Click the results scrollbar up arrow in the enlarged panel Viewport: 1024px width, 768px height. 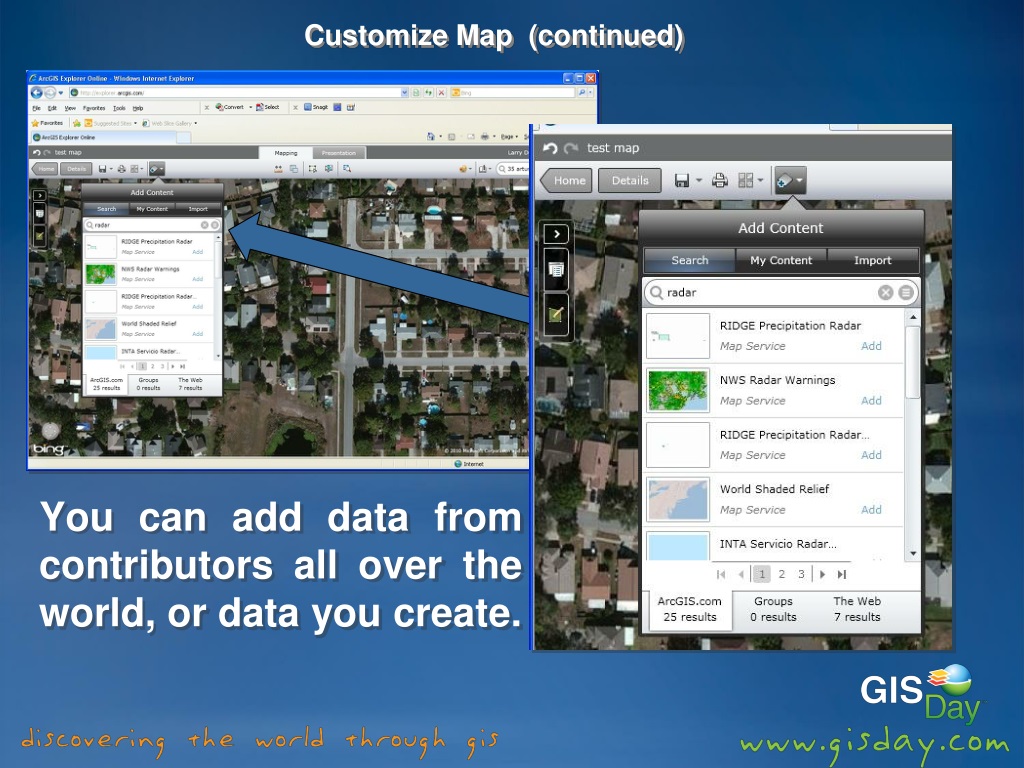point(913,317)
